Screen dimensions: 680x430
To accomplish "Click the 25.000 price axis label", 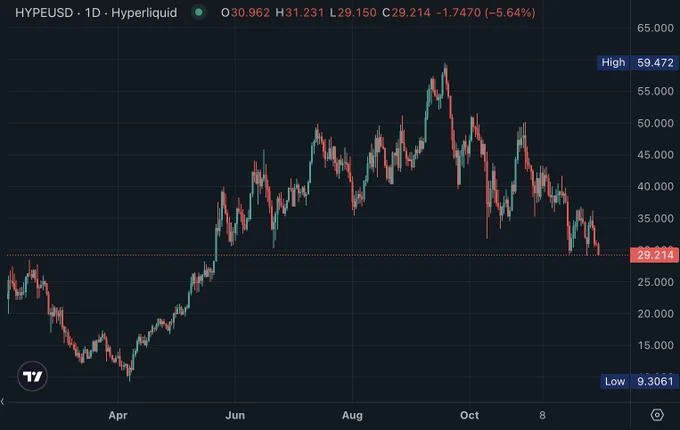I will [x=655, y=282].
